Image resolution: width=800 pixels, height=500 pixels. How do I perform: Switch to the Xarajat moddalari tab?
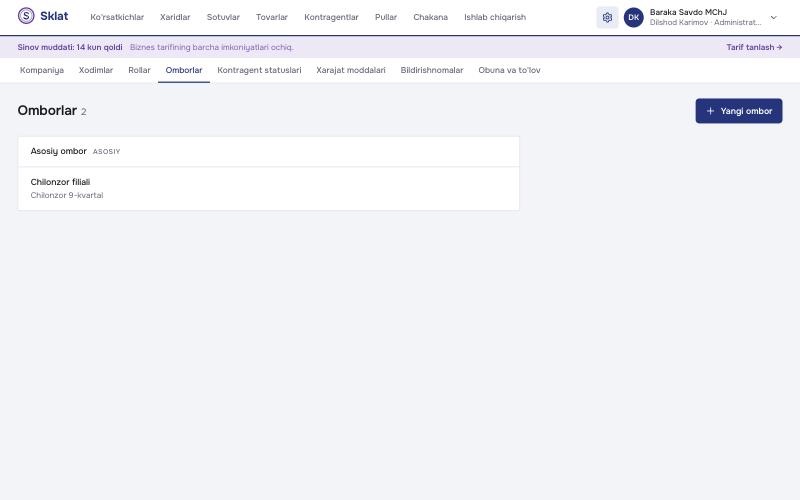coord(351,70)
